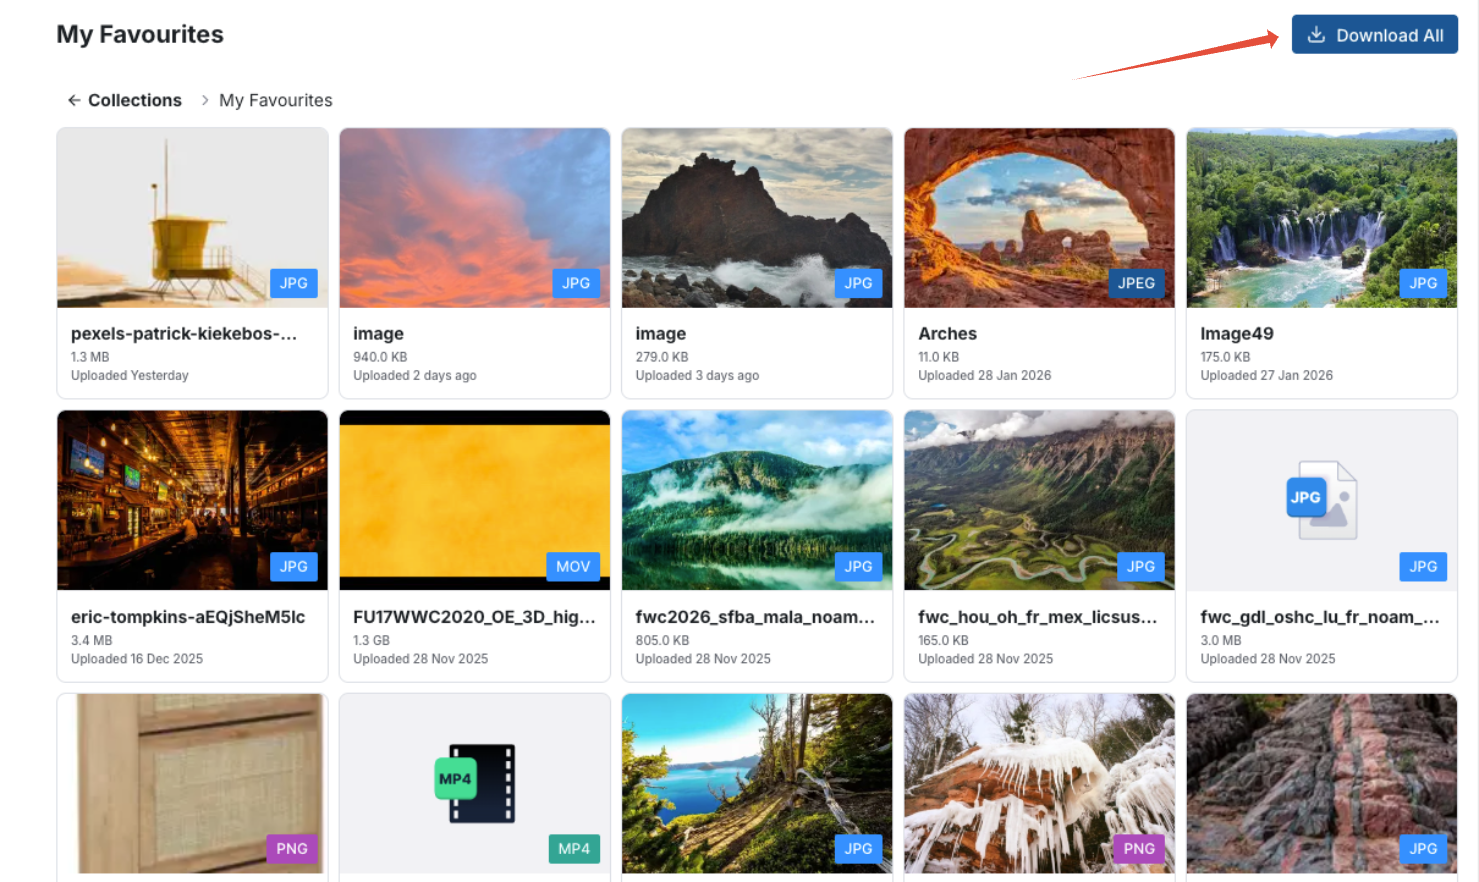Click JPG badge on 279.0 KB image
The image size is (1479, 882).
pos(858,283)
